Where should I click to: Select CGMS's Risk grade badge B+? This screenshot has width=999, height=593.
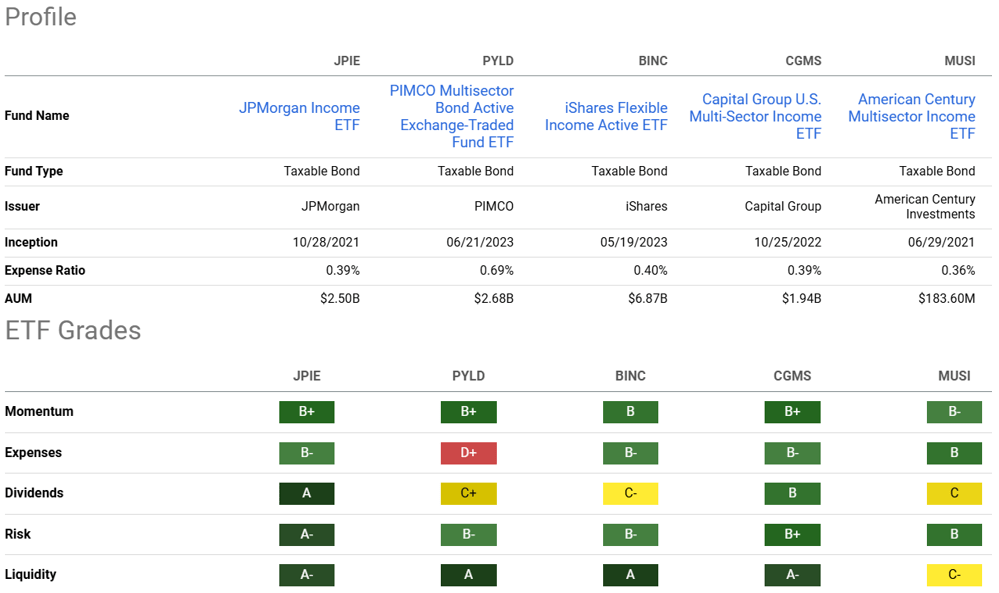click(x=792, y=534)
